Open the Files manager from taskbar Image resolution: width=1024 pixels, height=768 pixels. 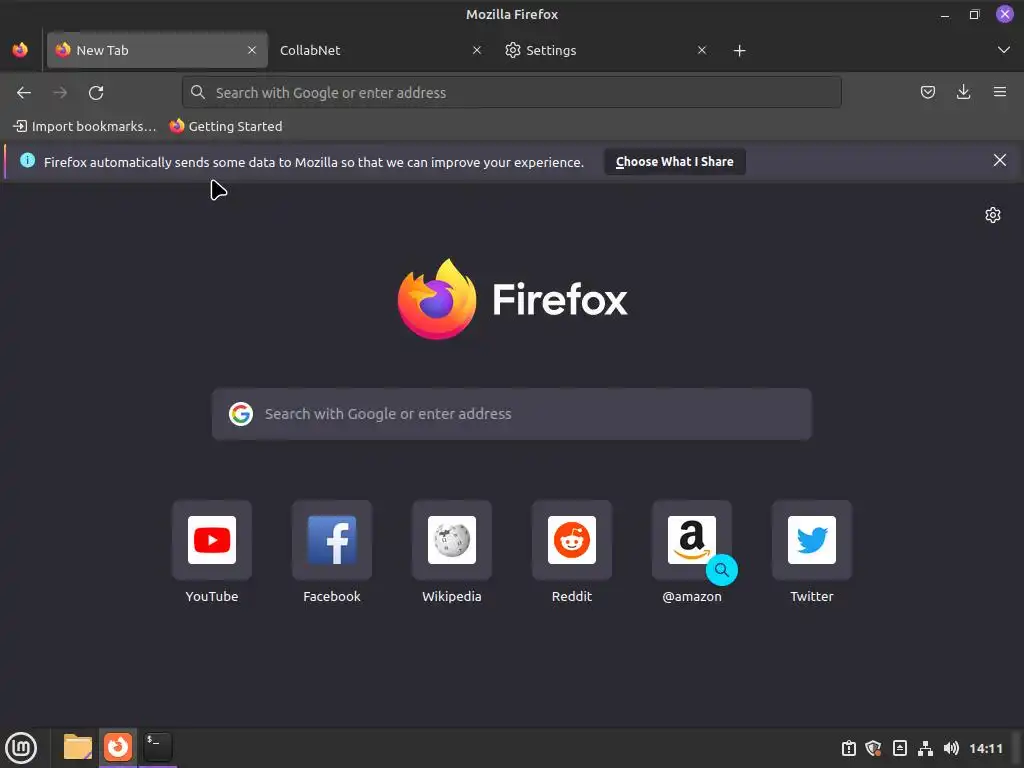[78, 747]
